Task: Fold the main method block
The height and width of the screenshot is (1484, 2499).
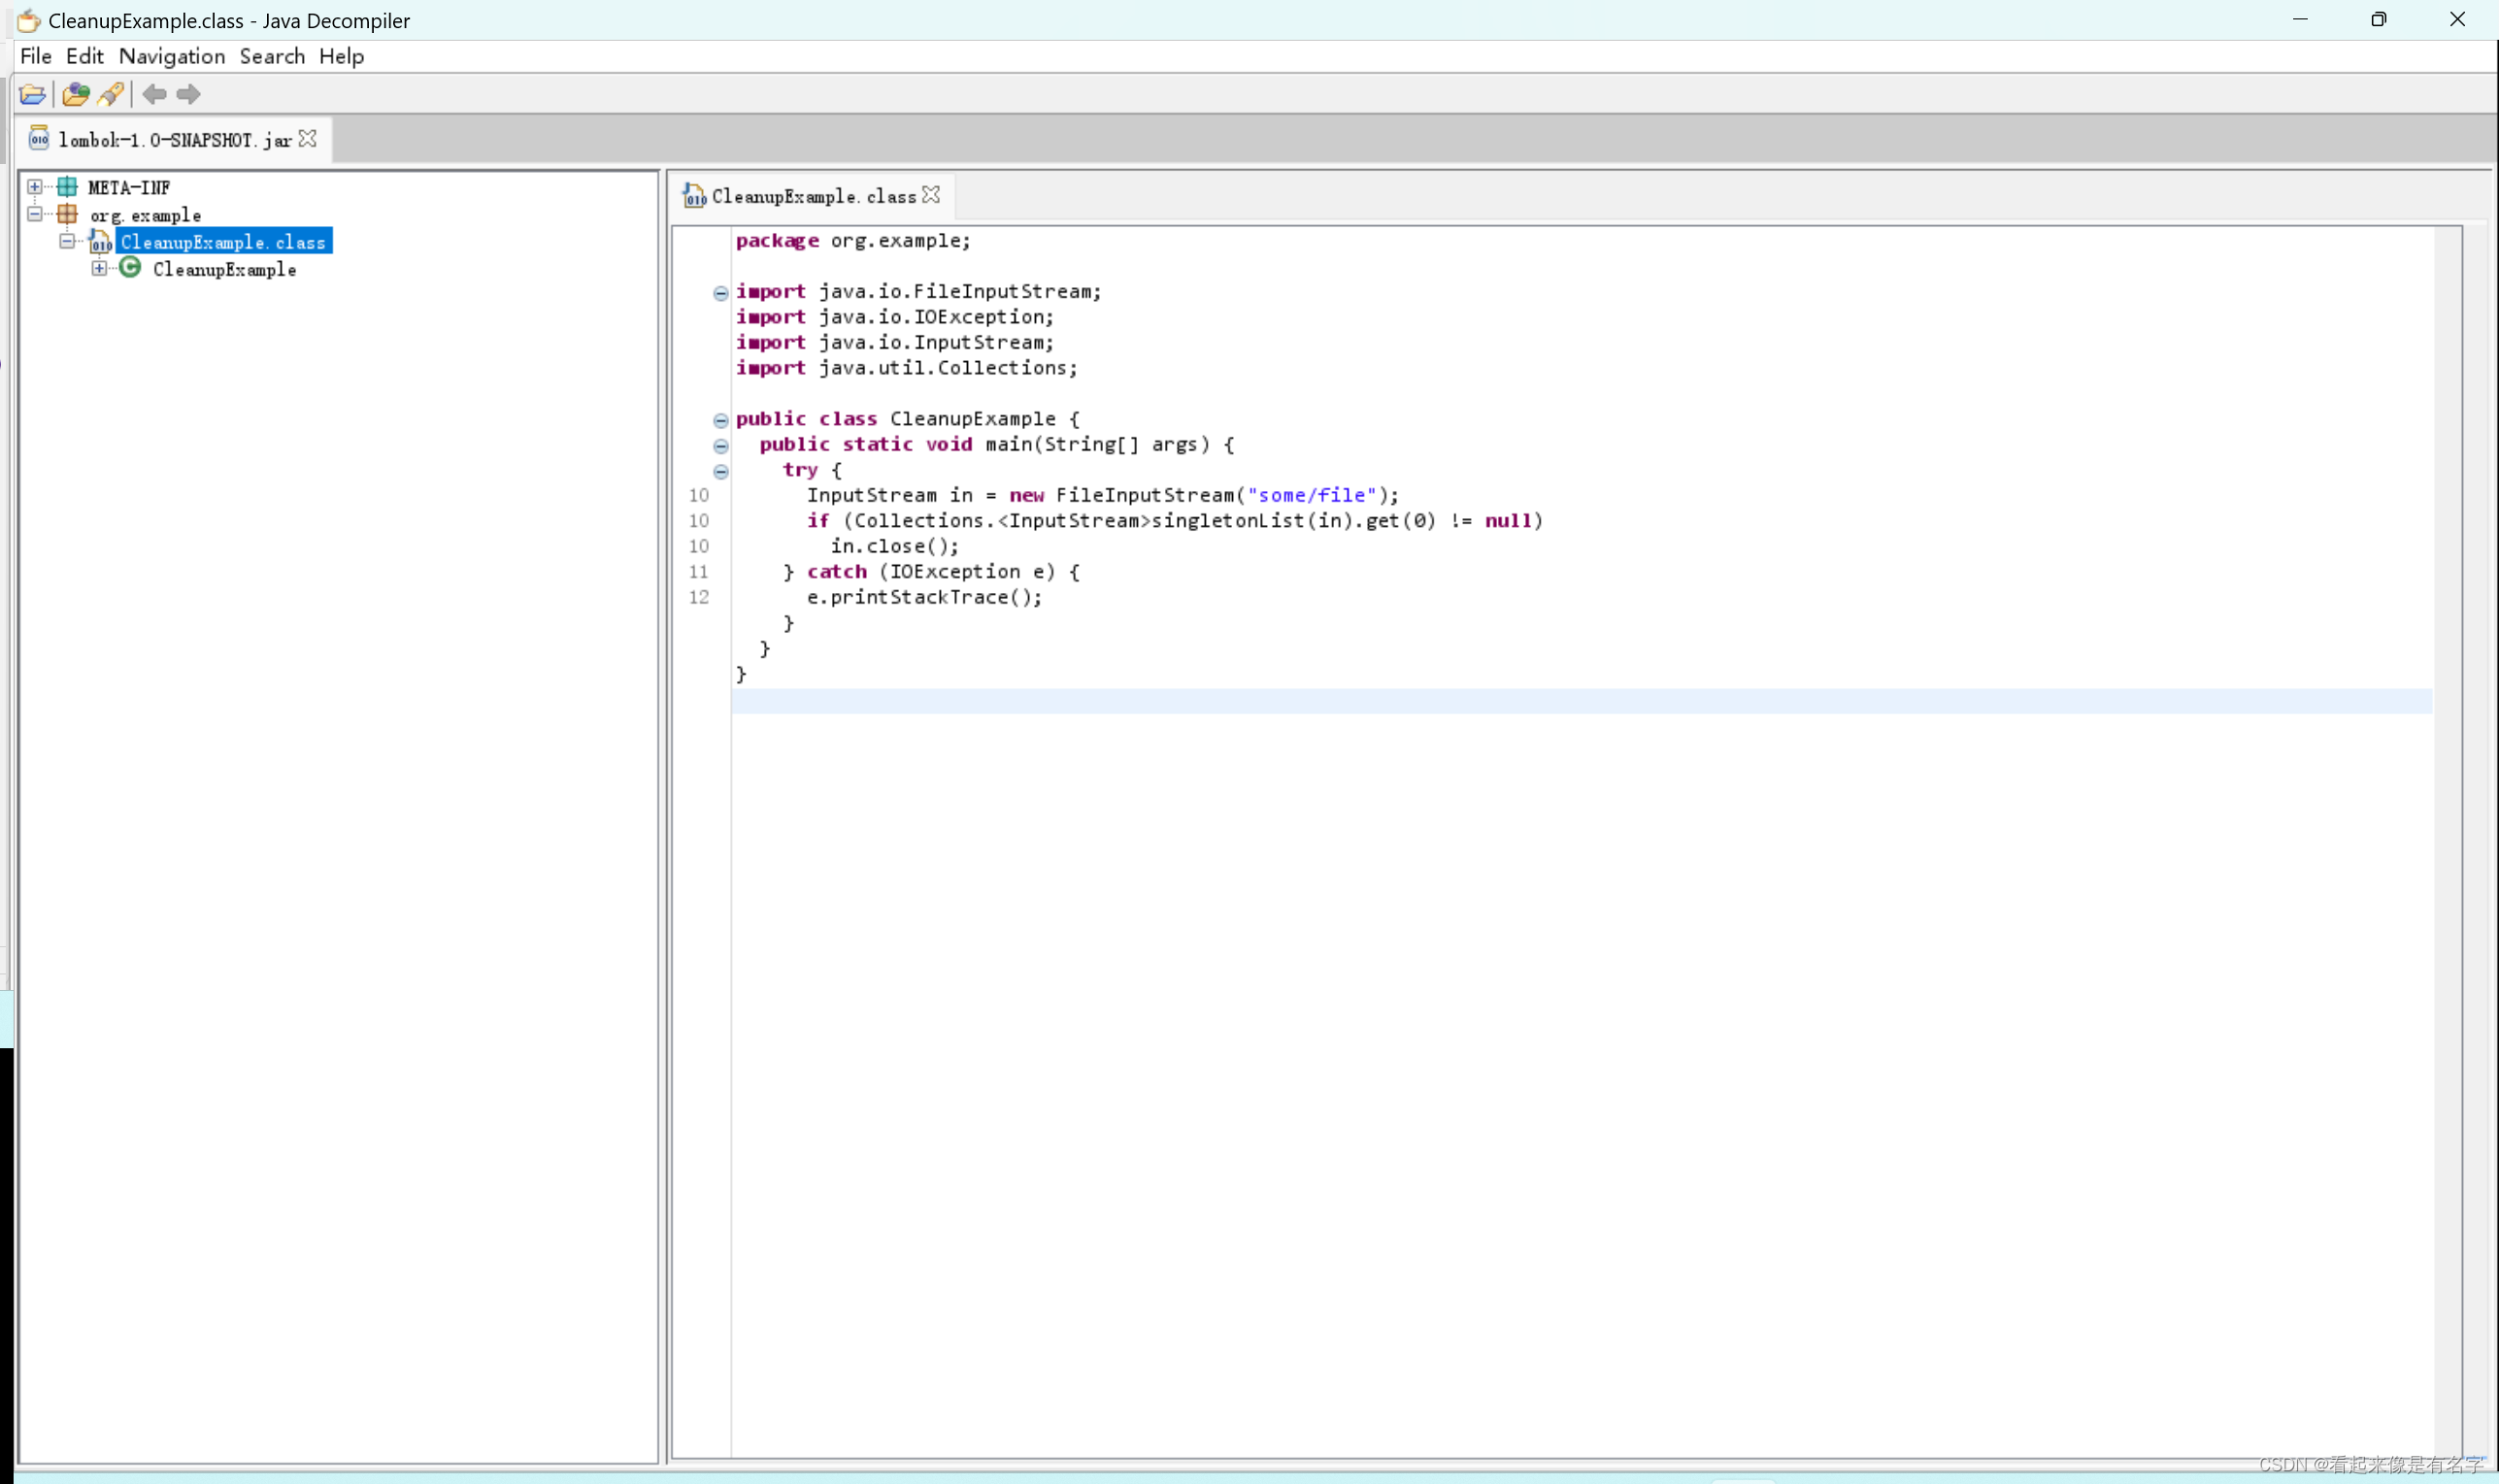Action: [720, 446]
